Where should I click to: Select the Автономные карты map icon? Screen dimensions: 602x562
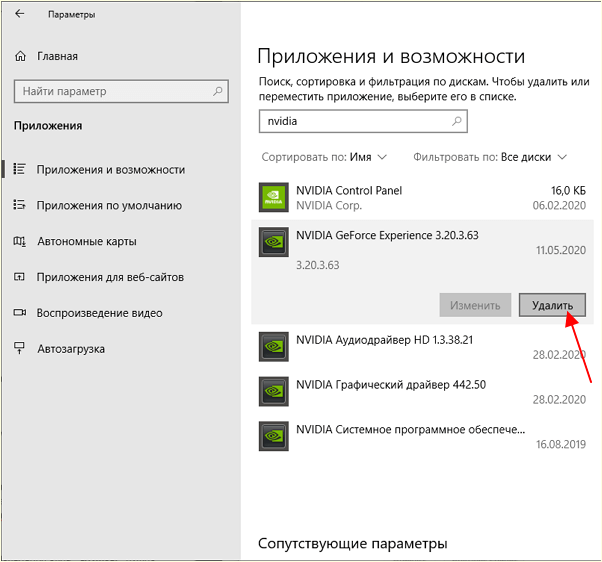pyautogui.click(x=20, y=241)
